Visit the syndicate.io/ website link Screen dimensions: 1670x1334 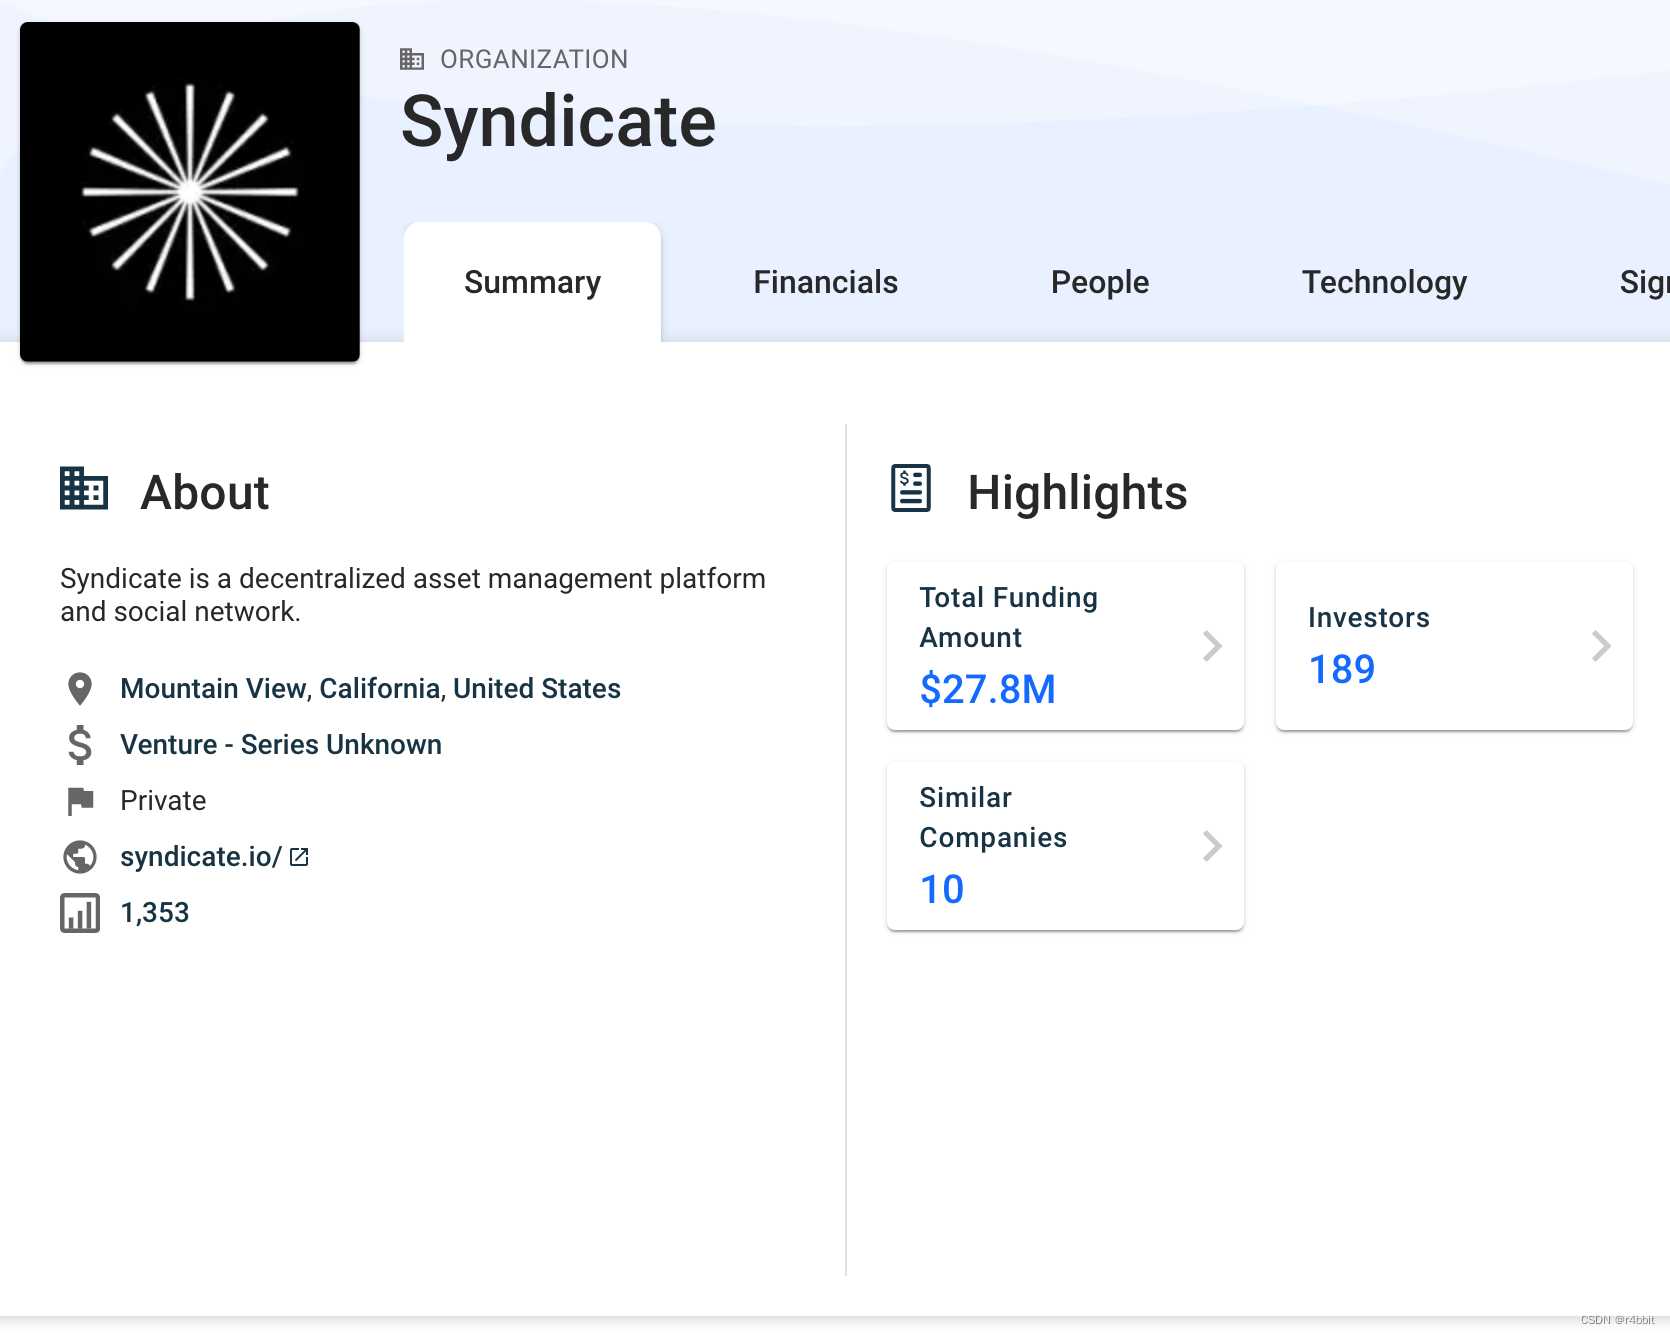pyautogui.click(x=201, y=857)
